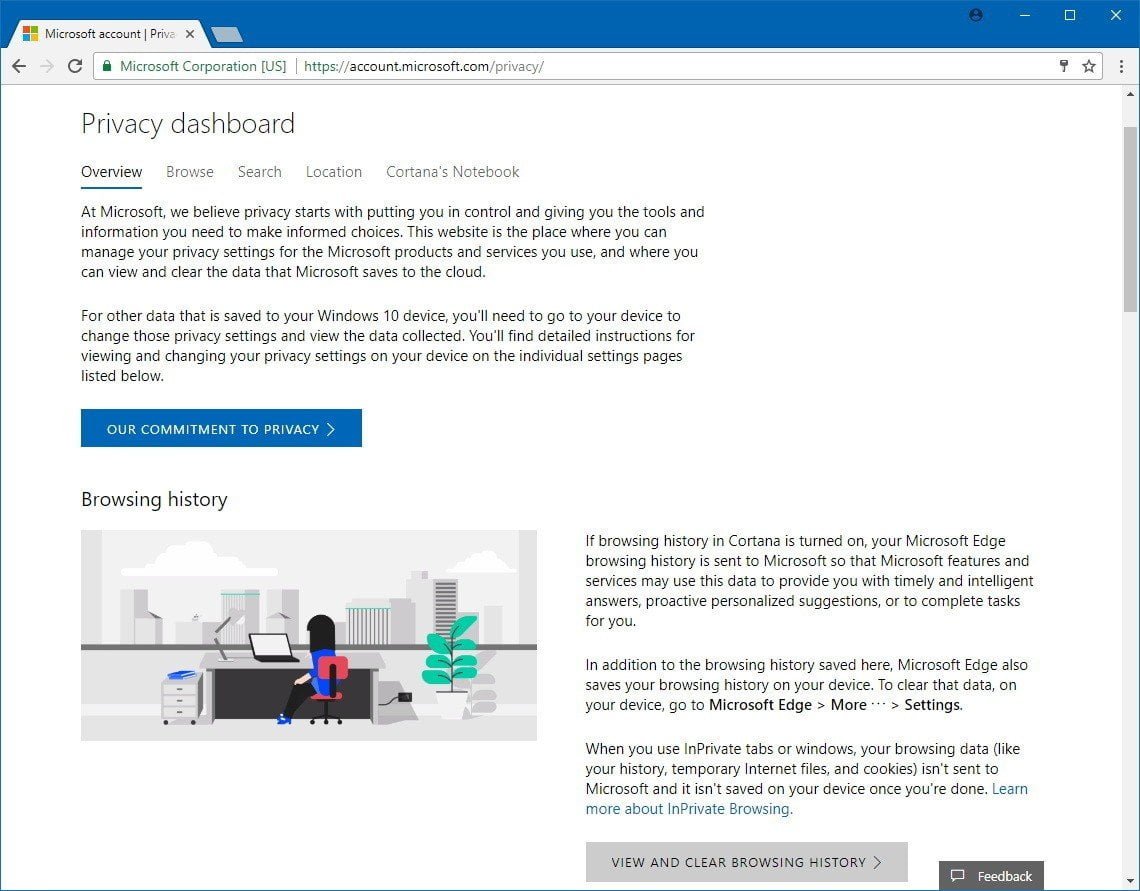The image size is (1140, 891).
Task: Close the Microsoft account tab
Action: pos(190,33)
